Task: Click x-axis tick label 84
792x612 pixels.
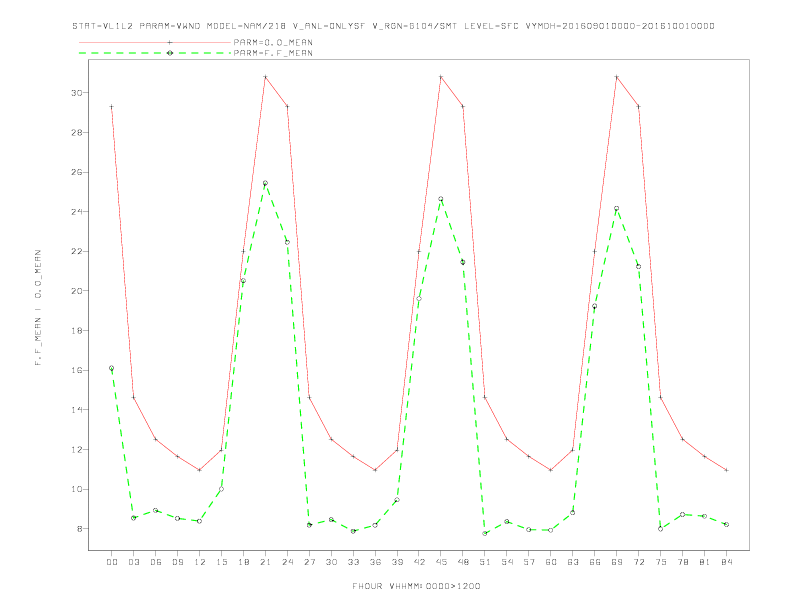Action: (x=727, y=562)
